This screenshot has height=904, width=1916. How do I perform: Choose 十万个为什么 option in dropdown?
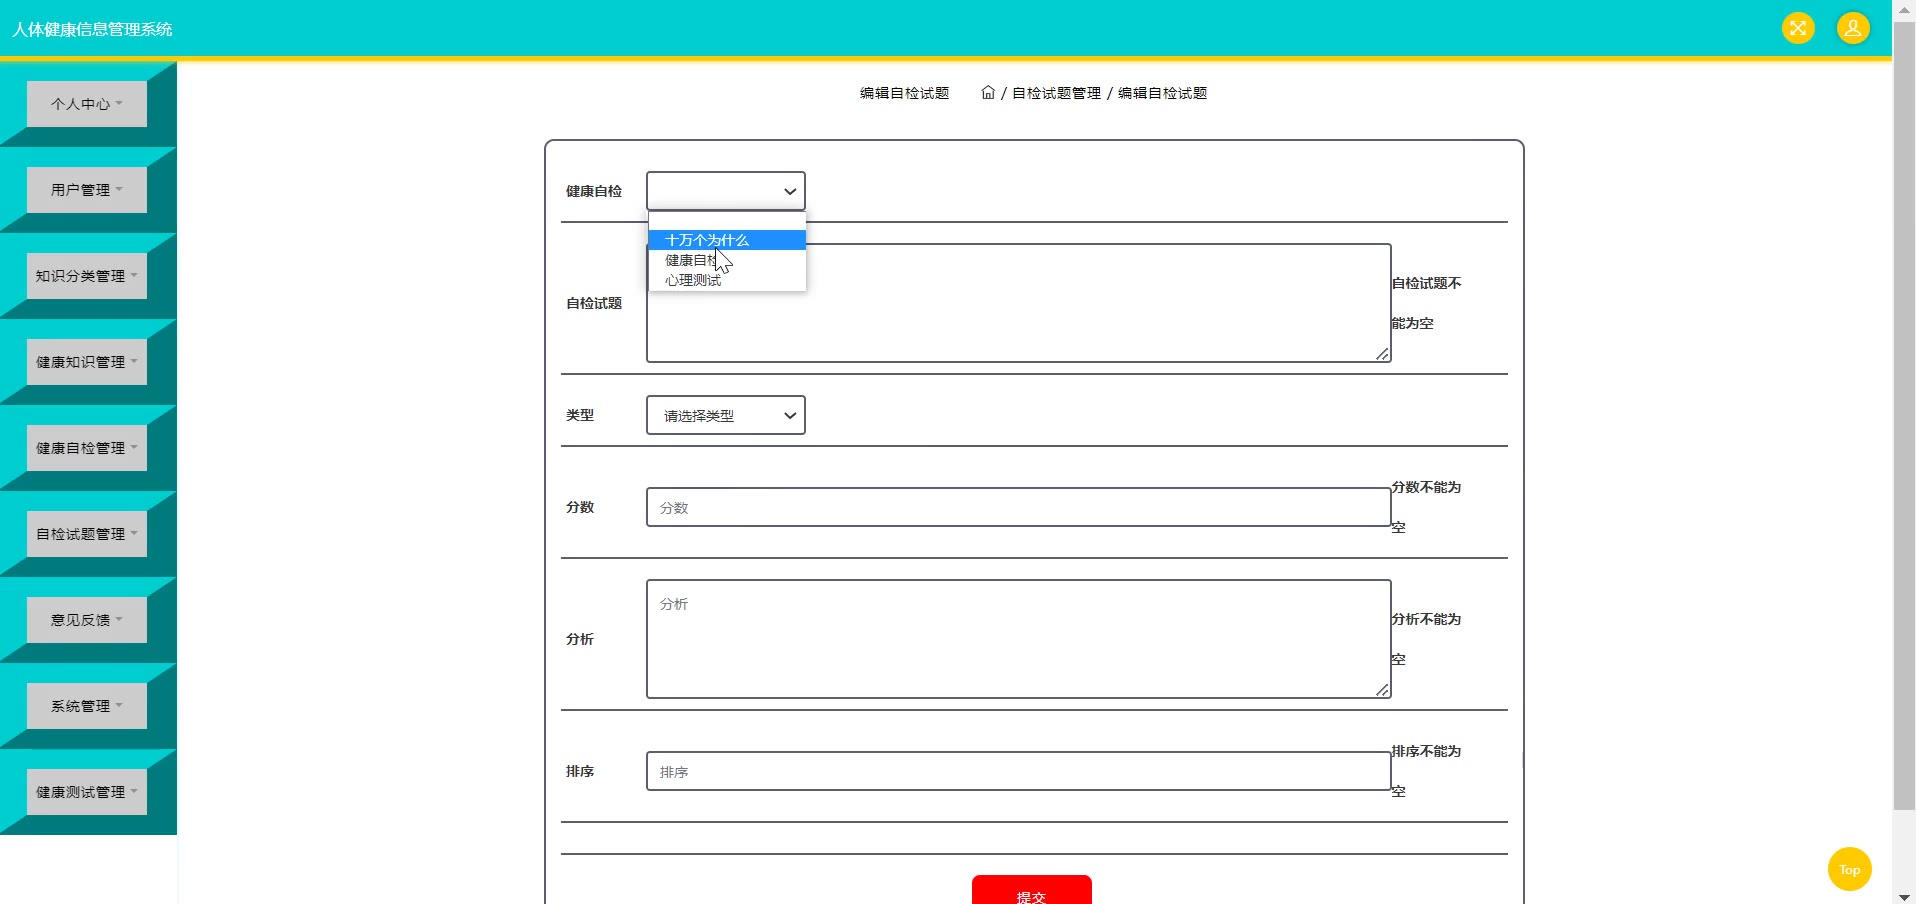[727, 240]
